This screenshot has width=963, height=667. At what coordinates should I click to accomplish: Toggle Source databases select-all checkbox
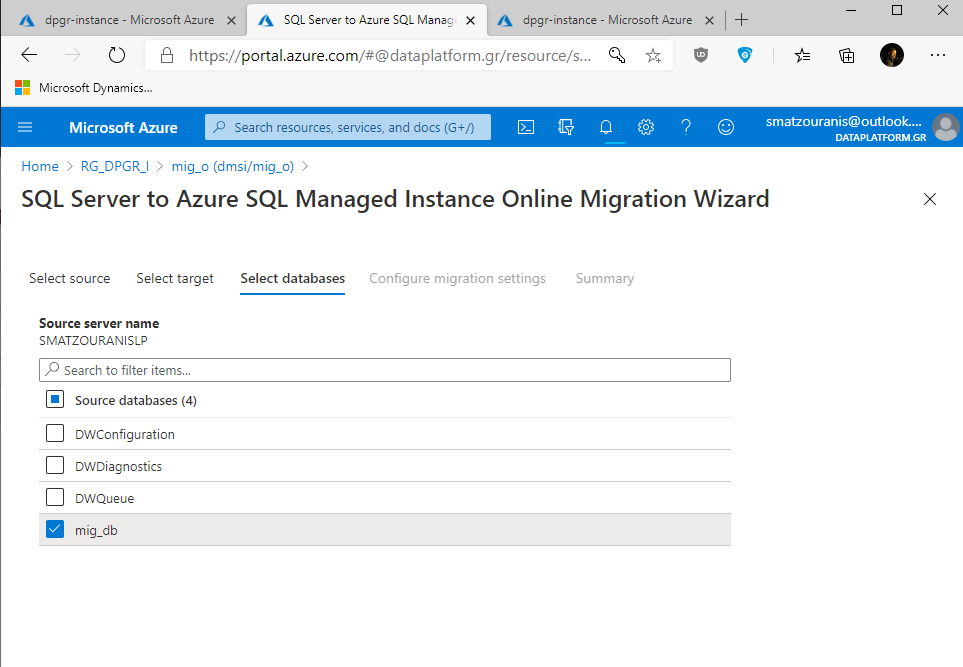55,400
